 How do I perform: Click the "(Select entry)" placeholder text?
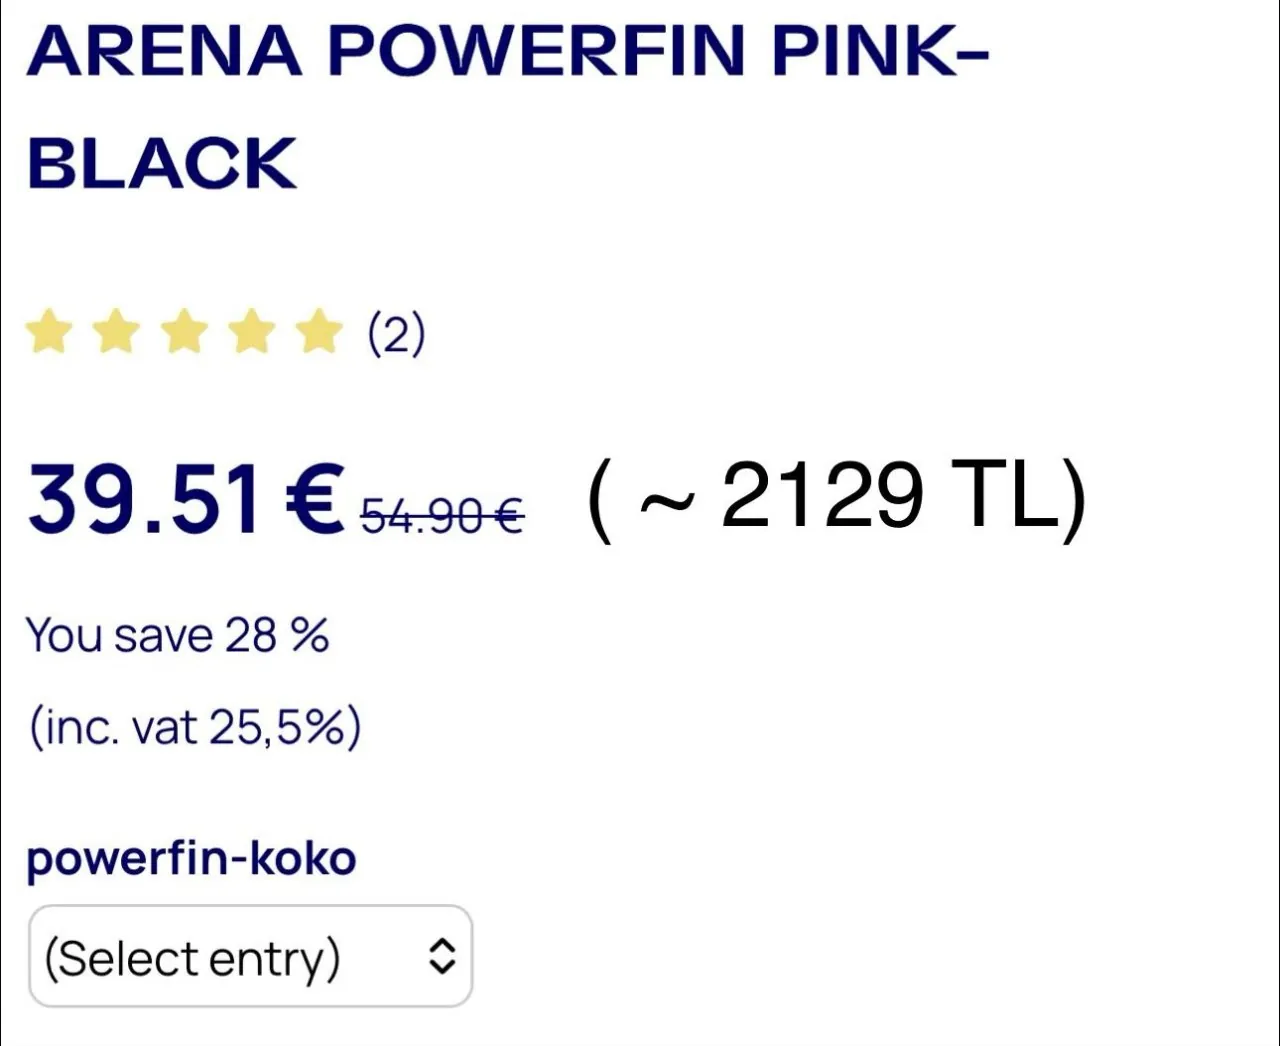point(192,959)
